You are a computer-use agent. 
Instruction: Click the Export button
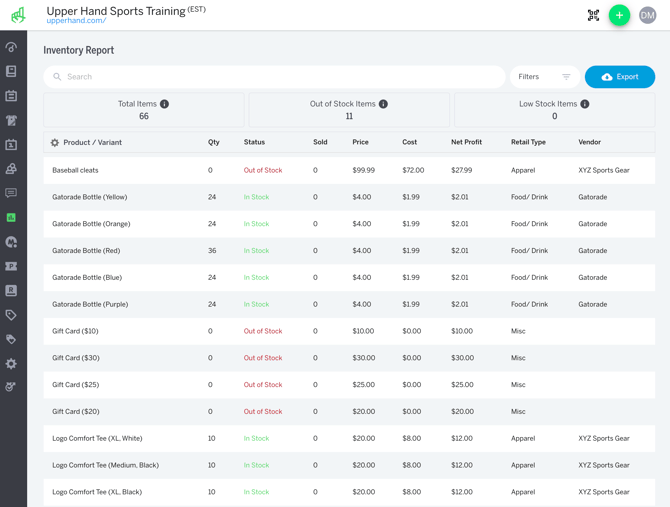(619, 77)
